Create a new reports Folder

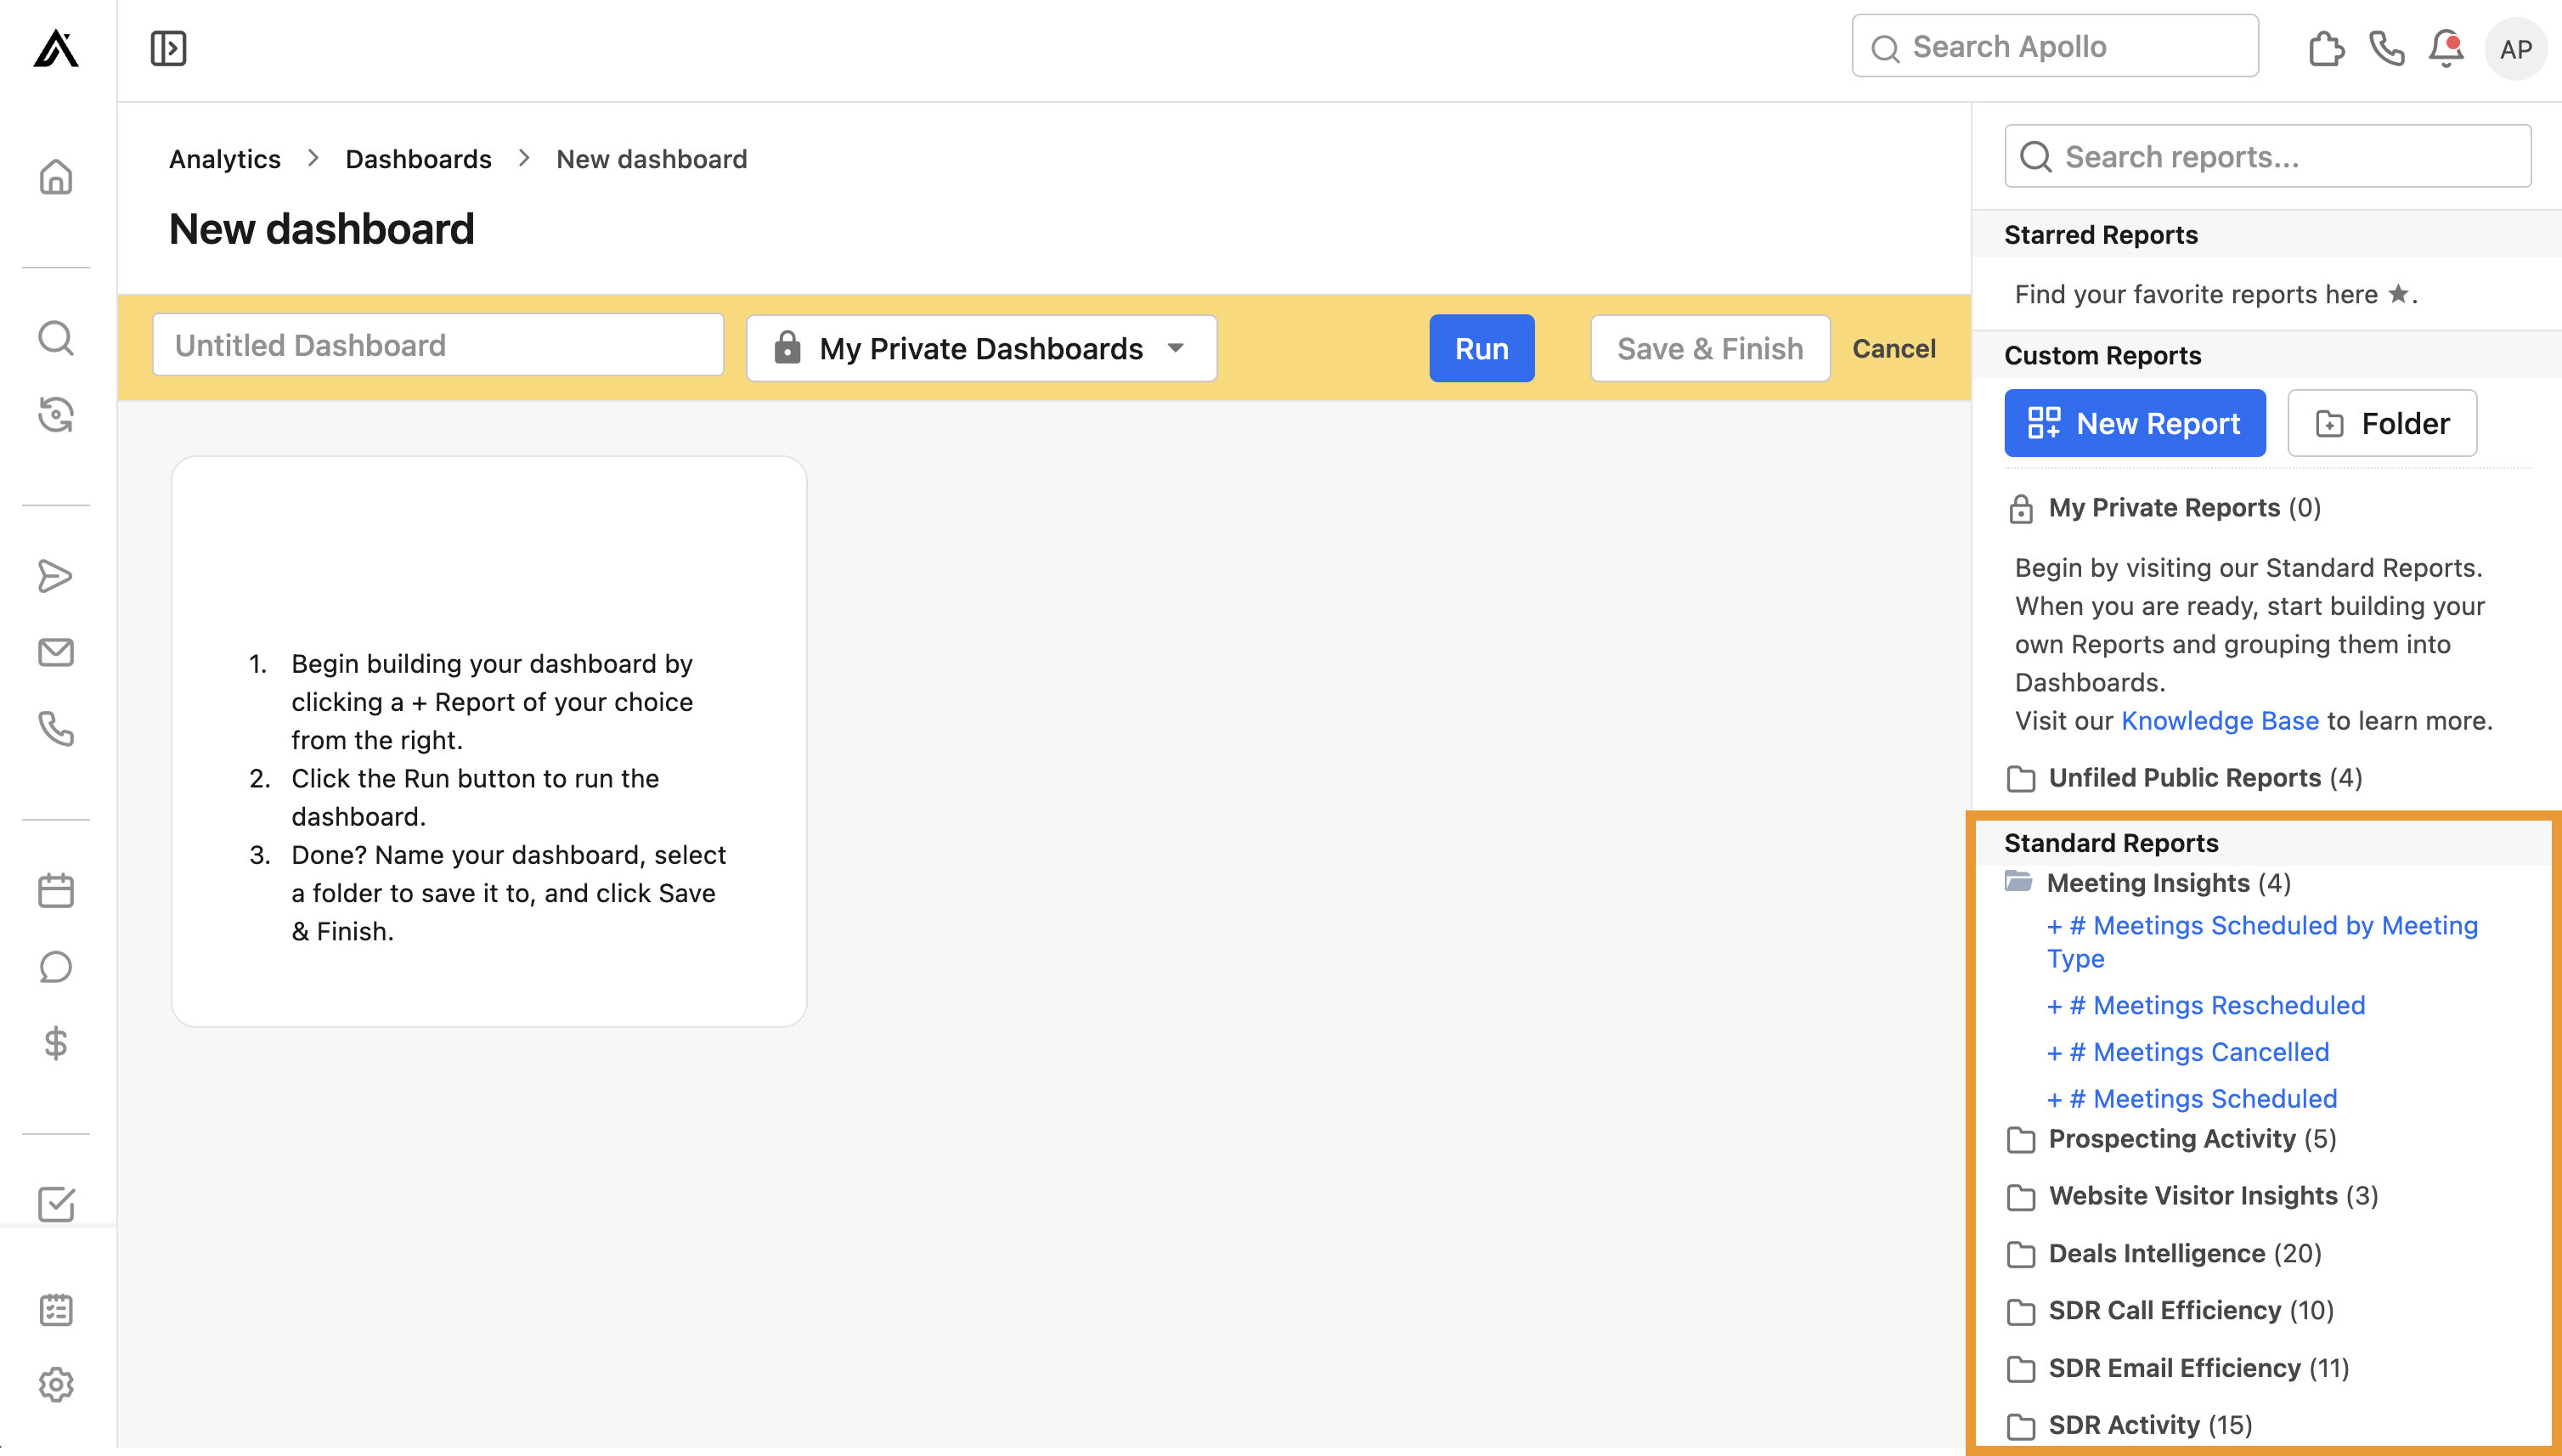point(2382,423)
